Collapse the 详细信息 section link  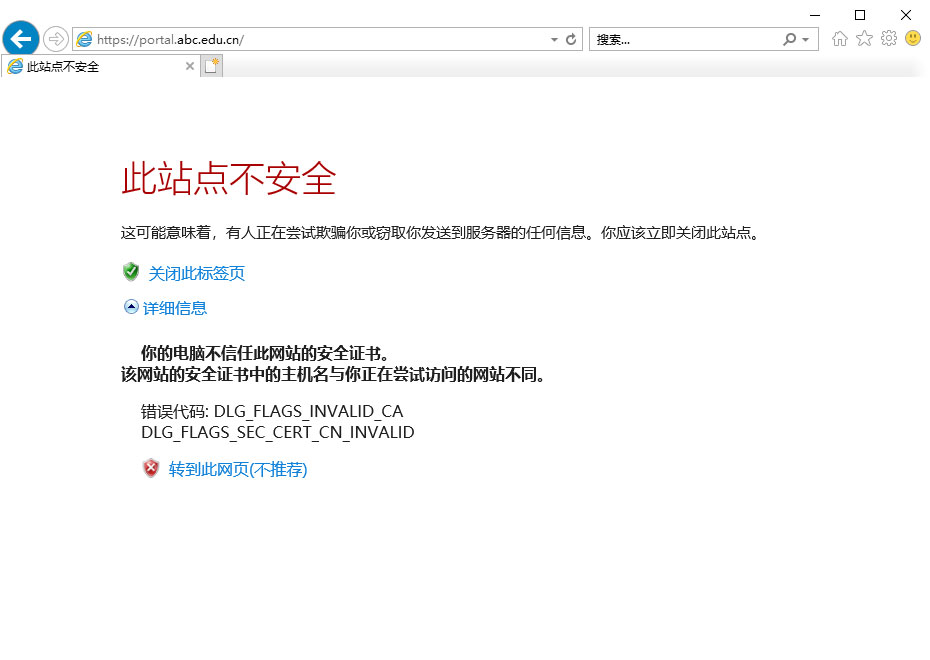tap(175, 308)
